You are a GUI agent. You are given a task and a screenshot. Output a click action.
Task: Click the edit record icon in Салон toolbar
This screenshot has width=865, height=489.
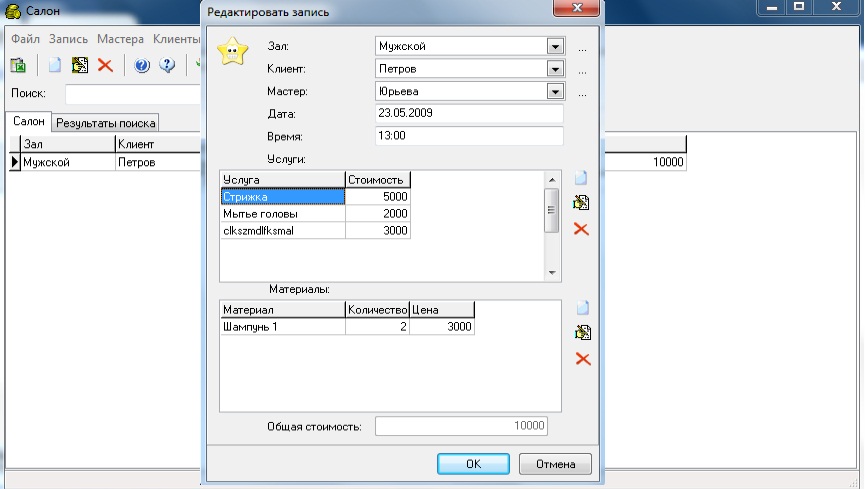(80, 65)
